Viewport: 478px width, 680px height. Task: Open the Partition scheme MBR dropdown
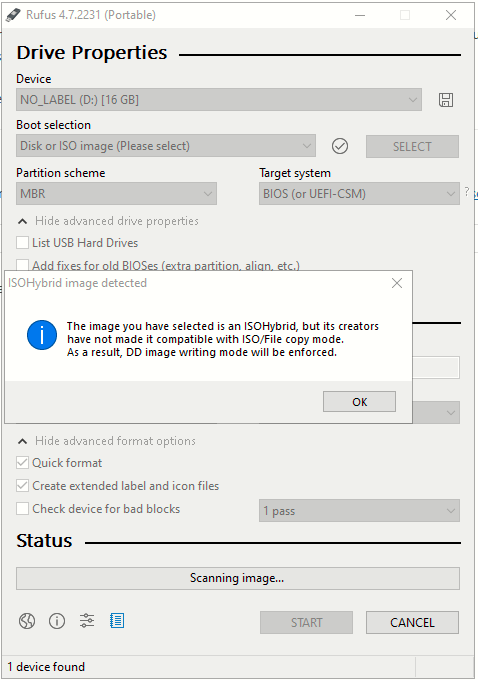pyautogui.click(x=116, y=193)
